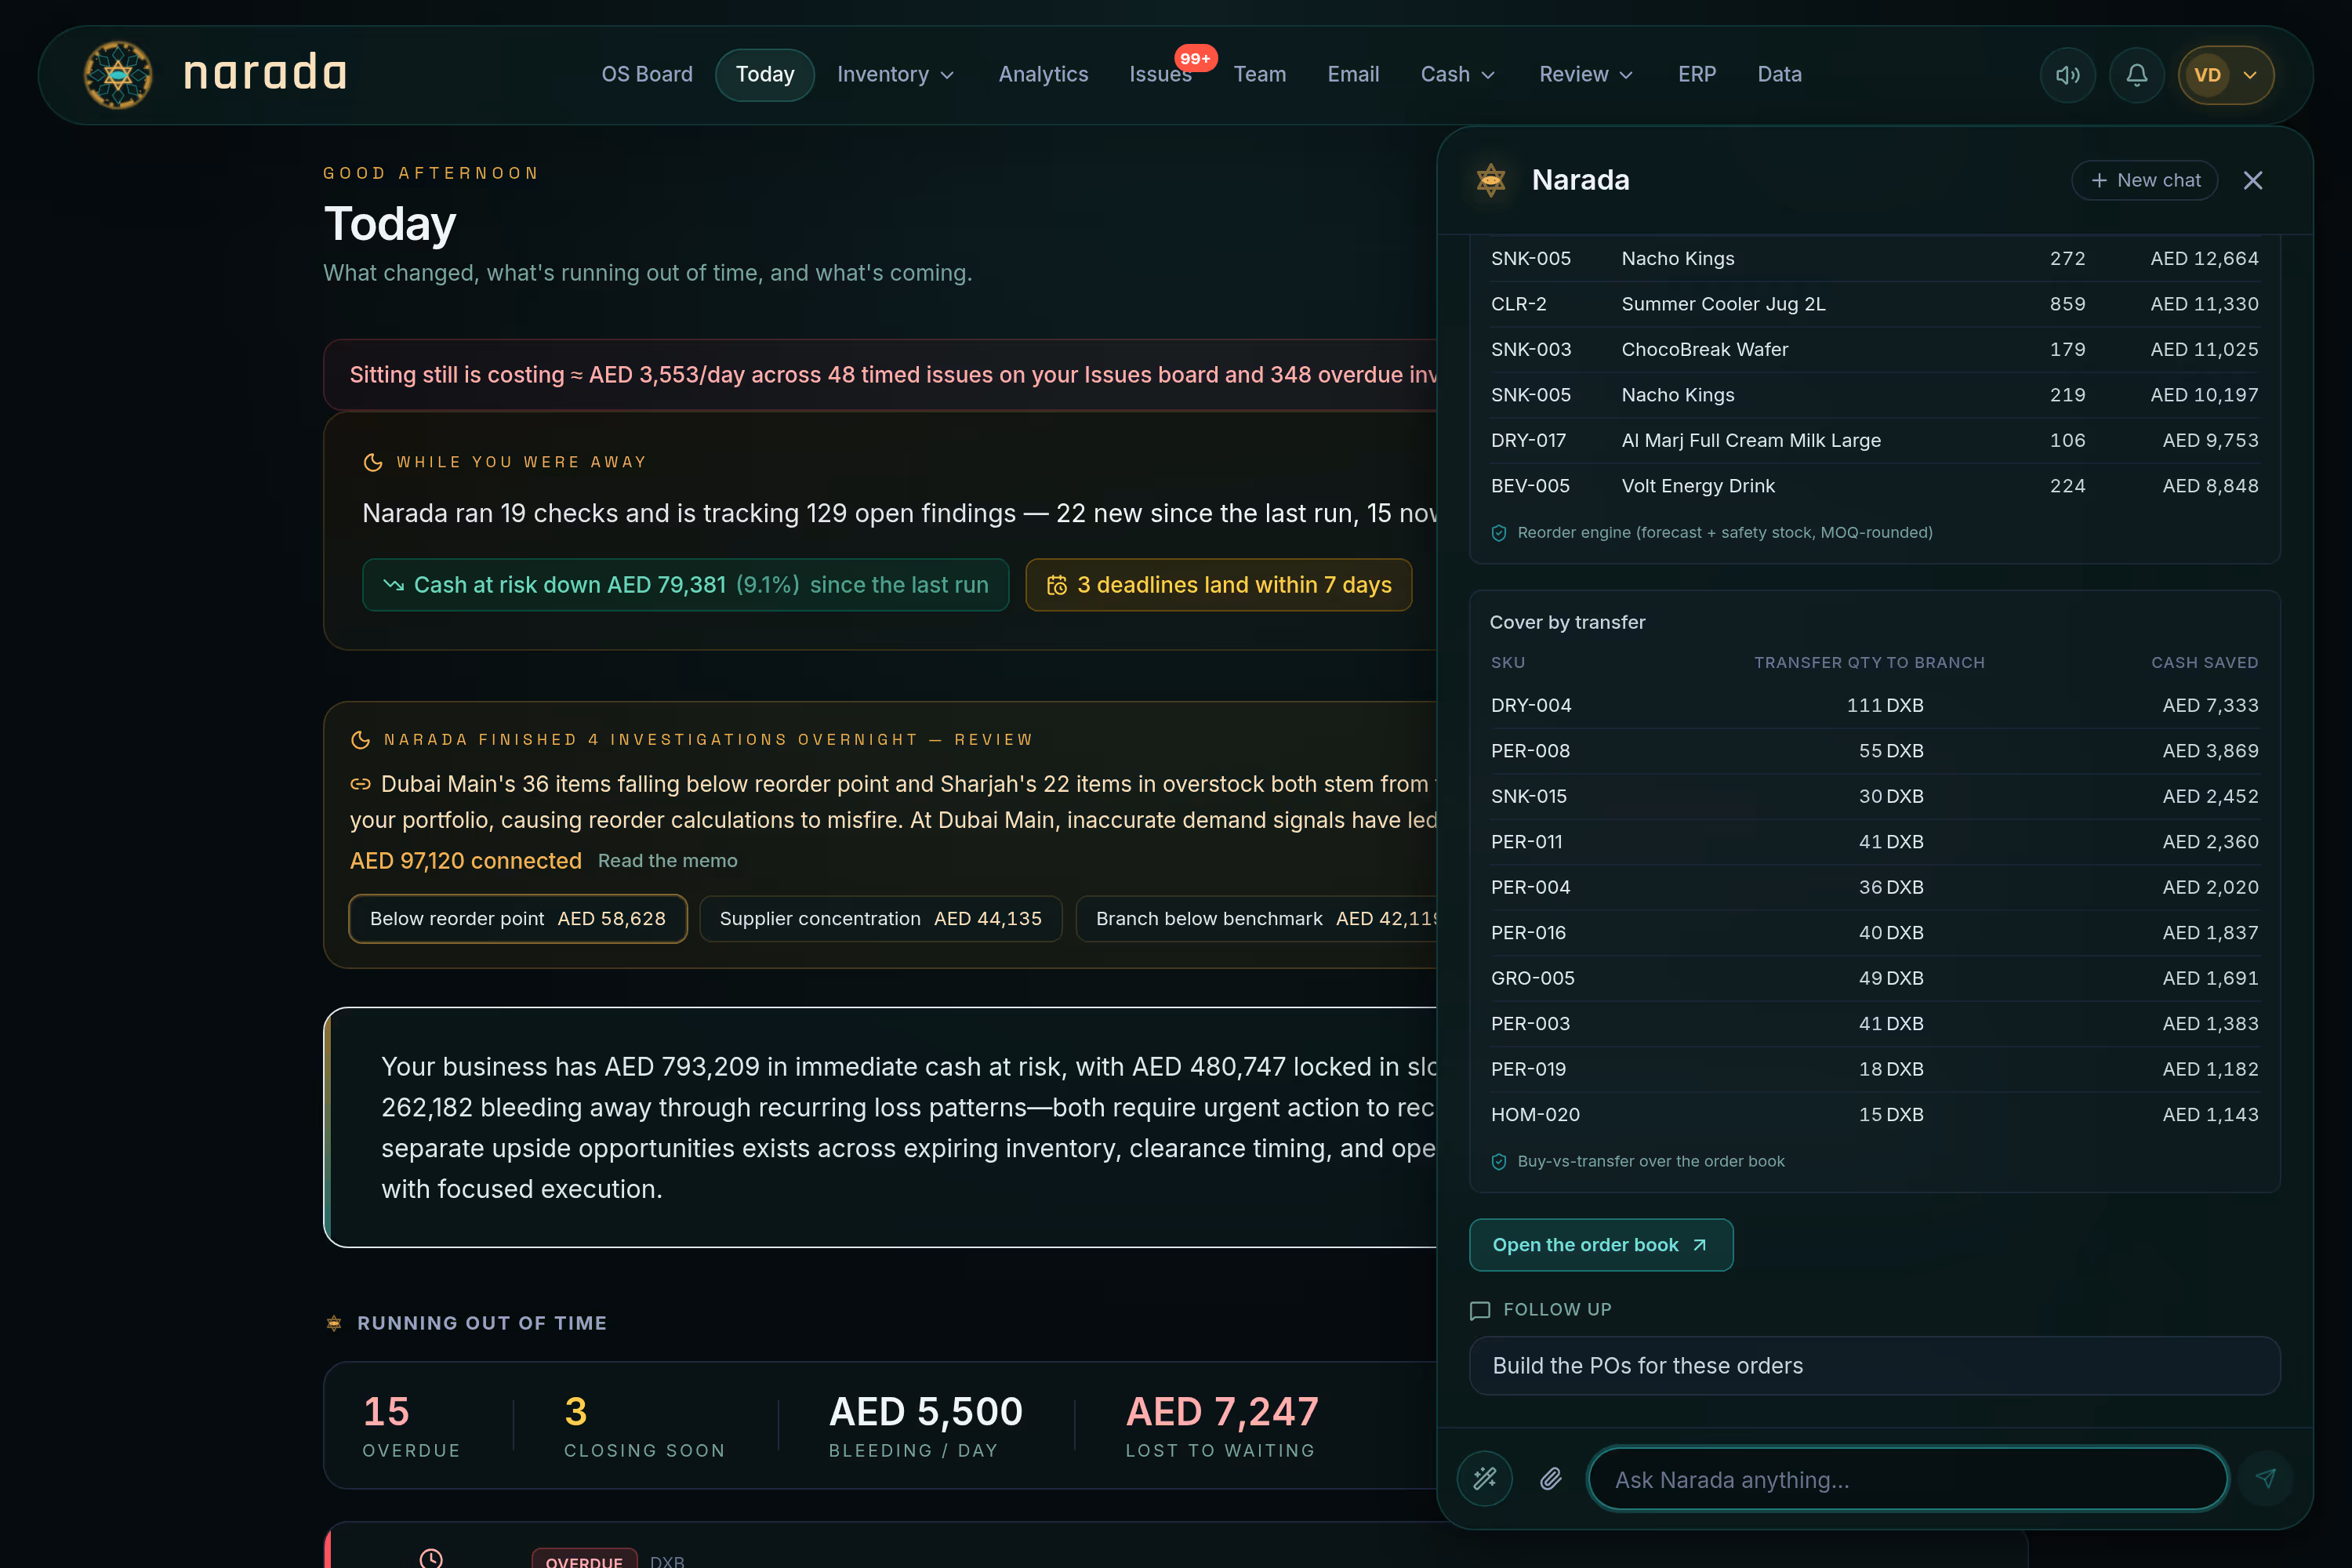2352x1568 pixels.
Task: Open the VD user profile menu
Action: point(2225,75)
